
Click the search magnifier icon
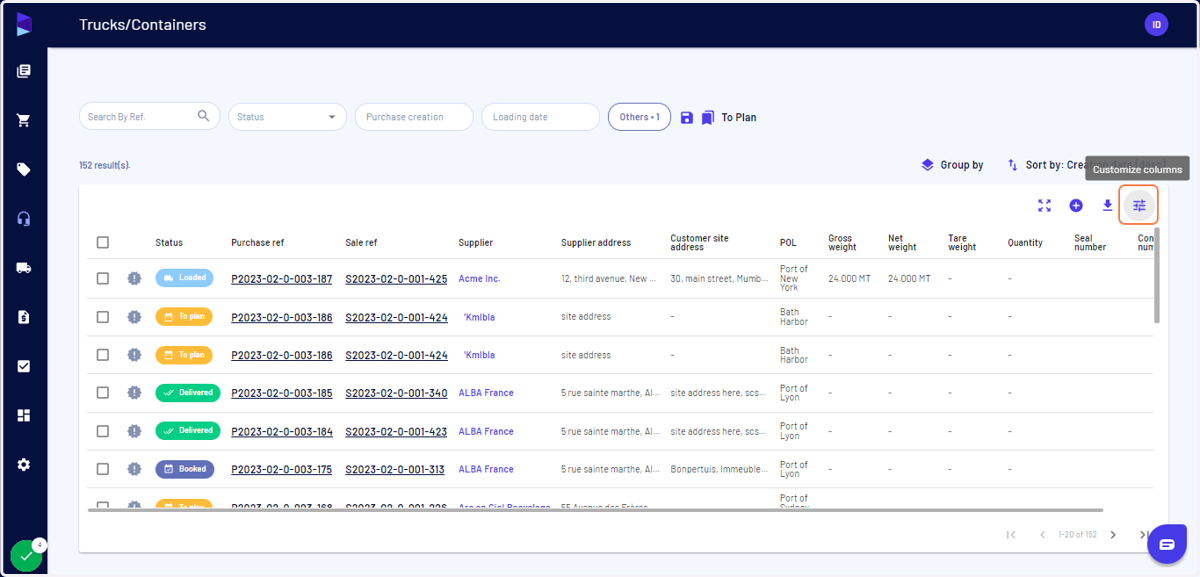tap(204, 116)
